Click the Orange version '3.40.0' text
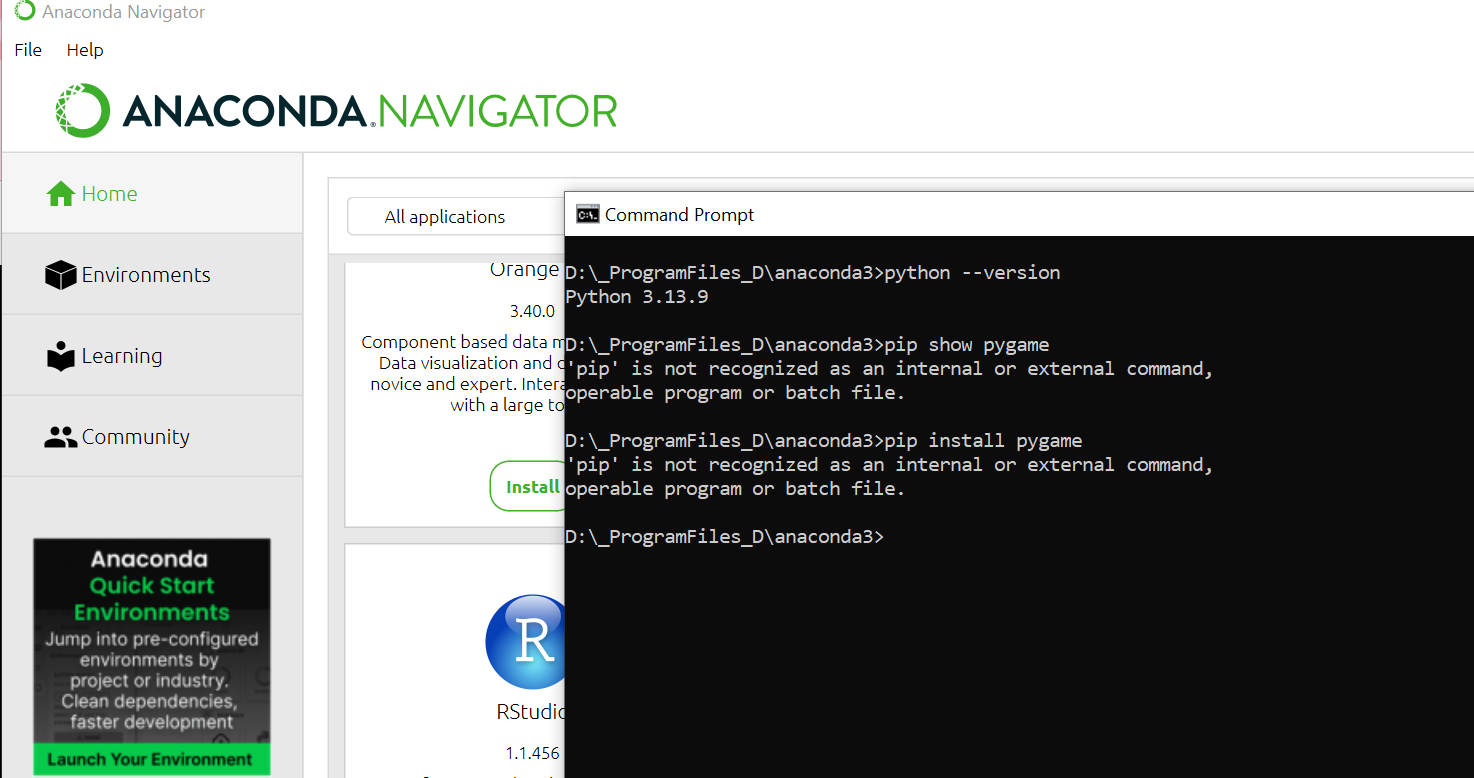 [x=532, y=311]
